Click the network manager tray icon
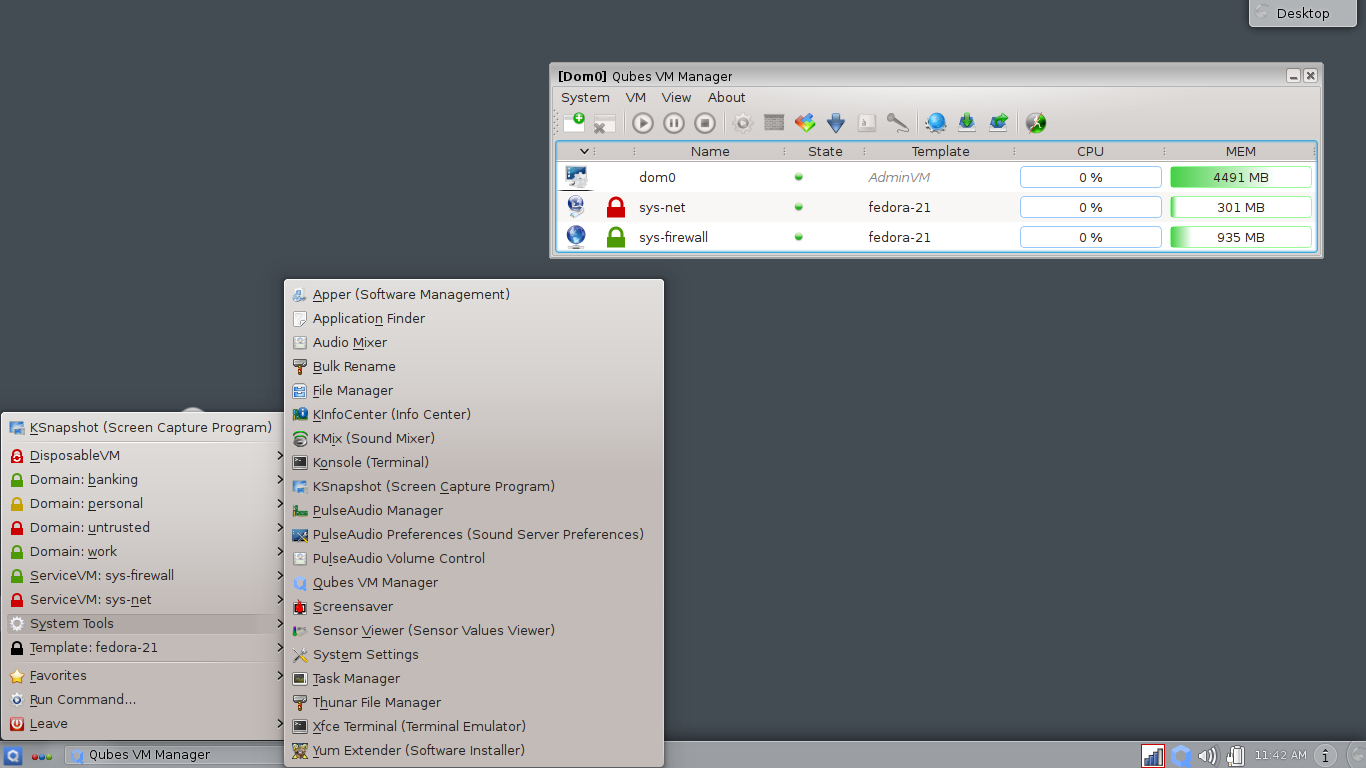Image resolution: width=1366 pixels, height=768 pixels. click(x=1153, y=755)
